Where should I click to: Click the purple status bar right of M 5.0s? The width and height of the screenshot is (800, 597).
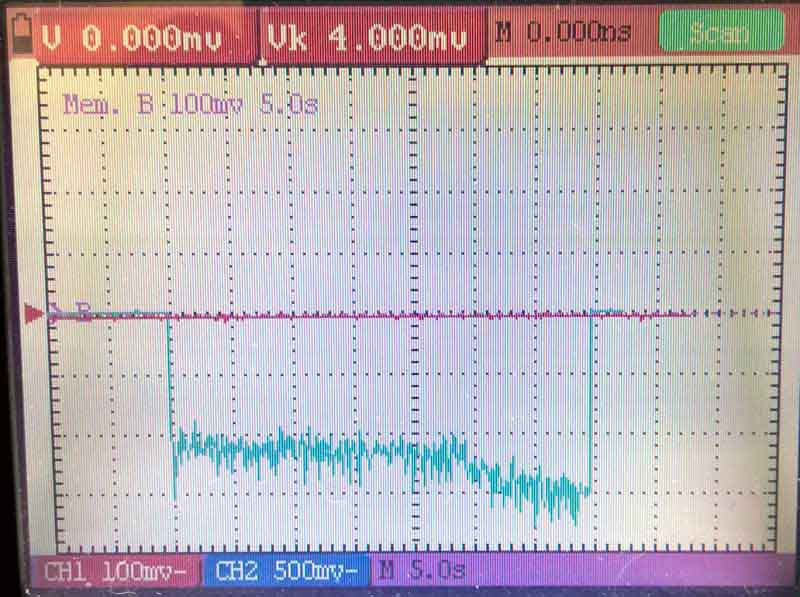[x=620, y=571]
